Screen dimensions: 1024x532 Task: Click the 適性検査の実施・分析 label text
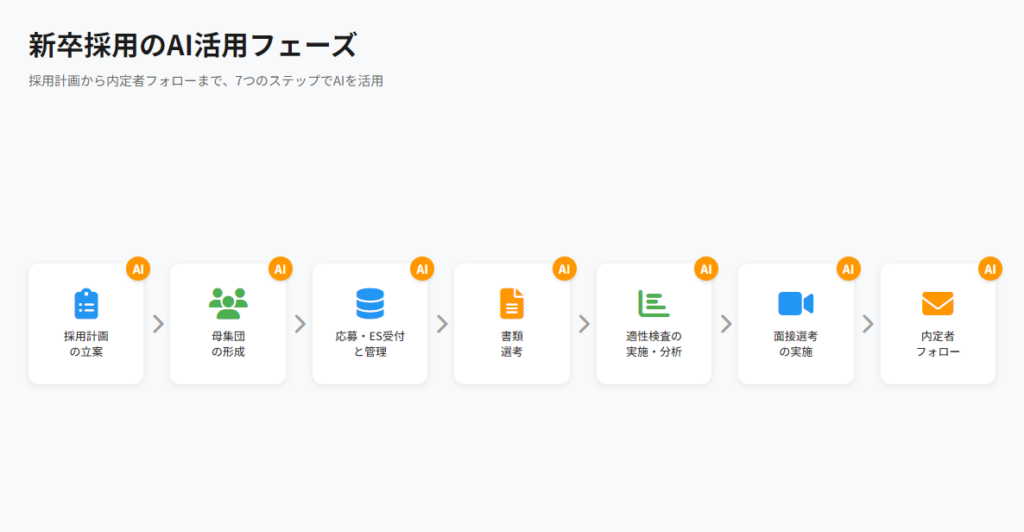click(x=654, y=344)
